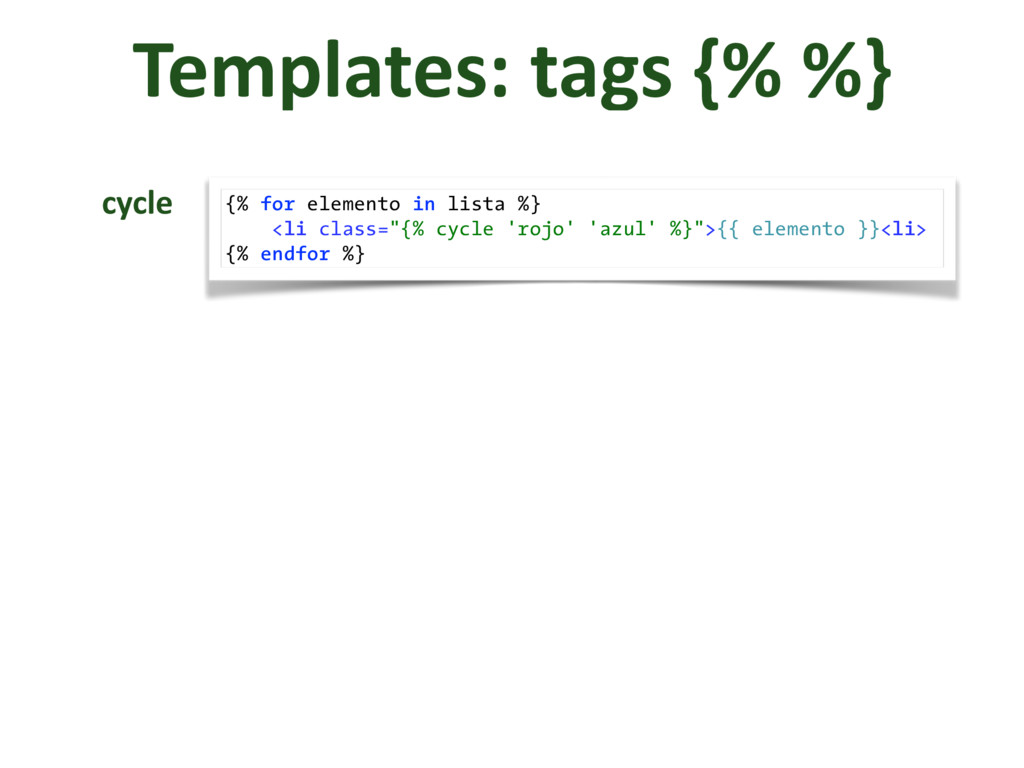Click the 'azul' string value

point(623,229)
